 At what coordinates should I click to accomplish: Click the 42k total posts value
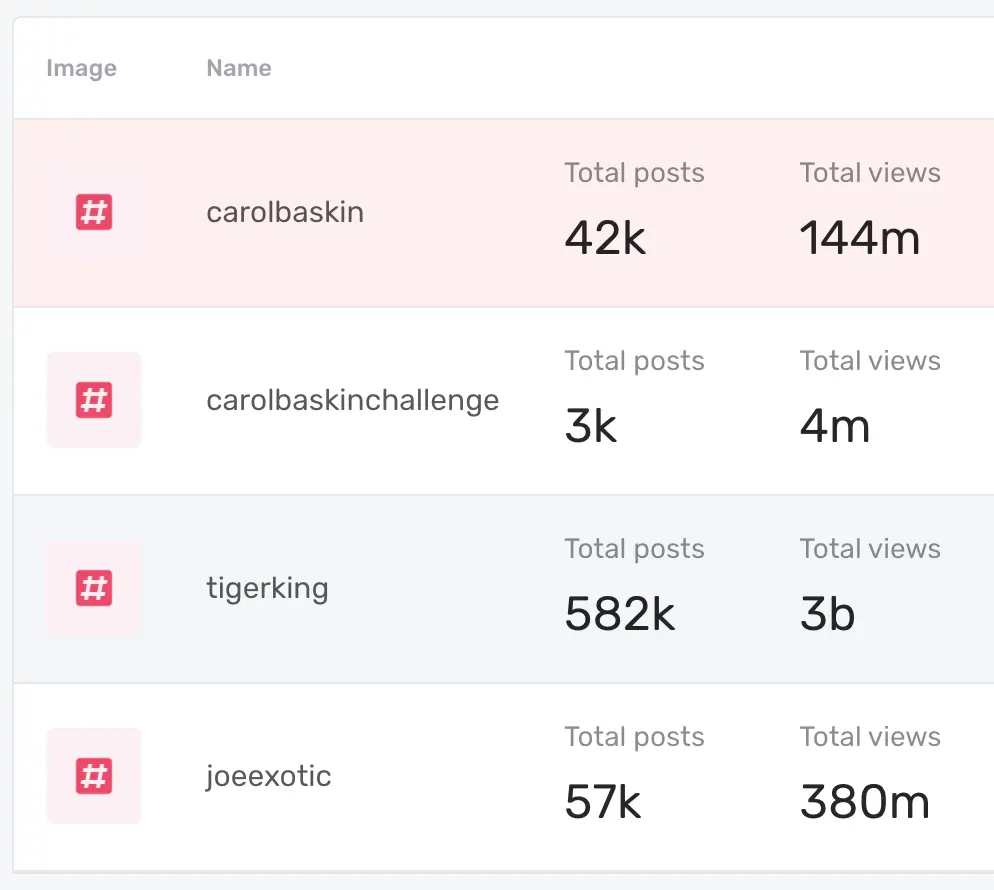pyautogui.click(x=605, y=238)
